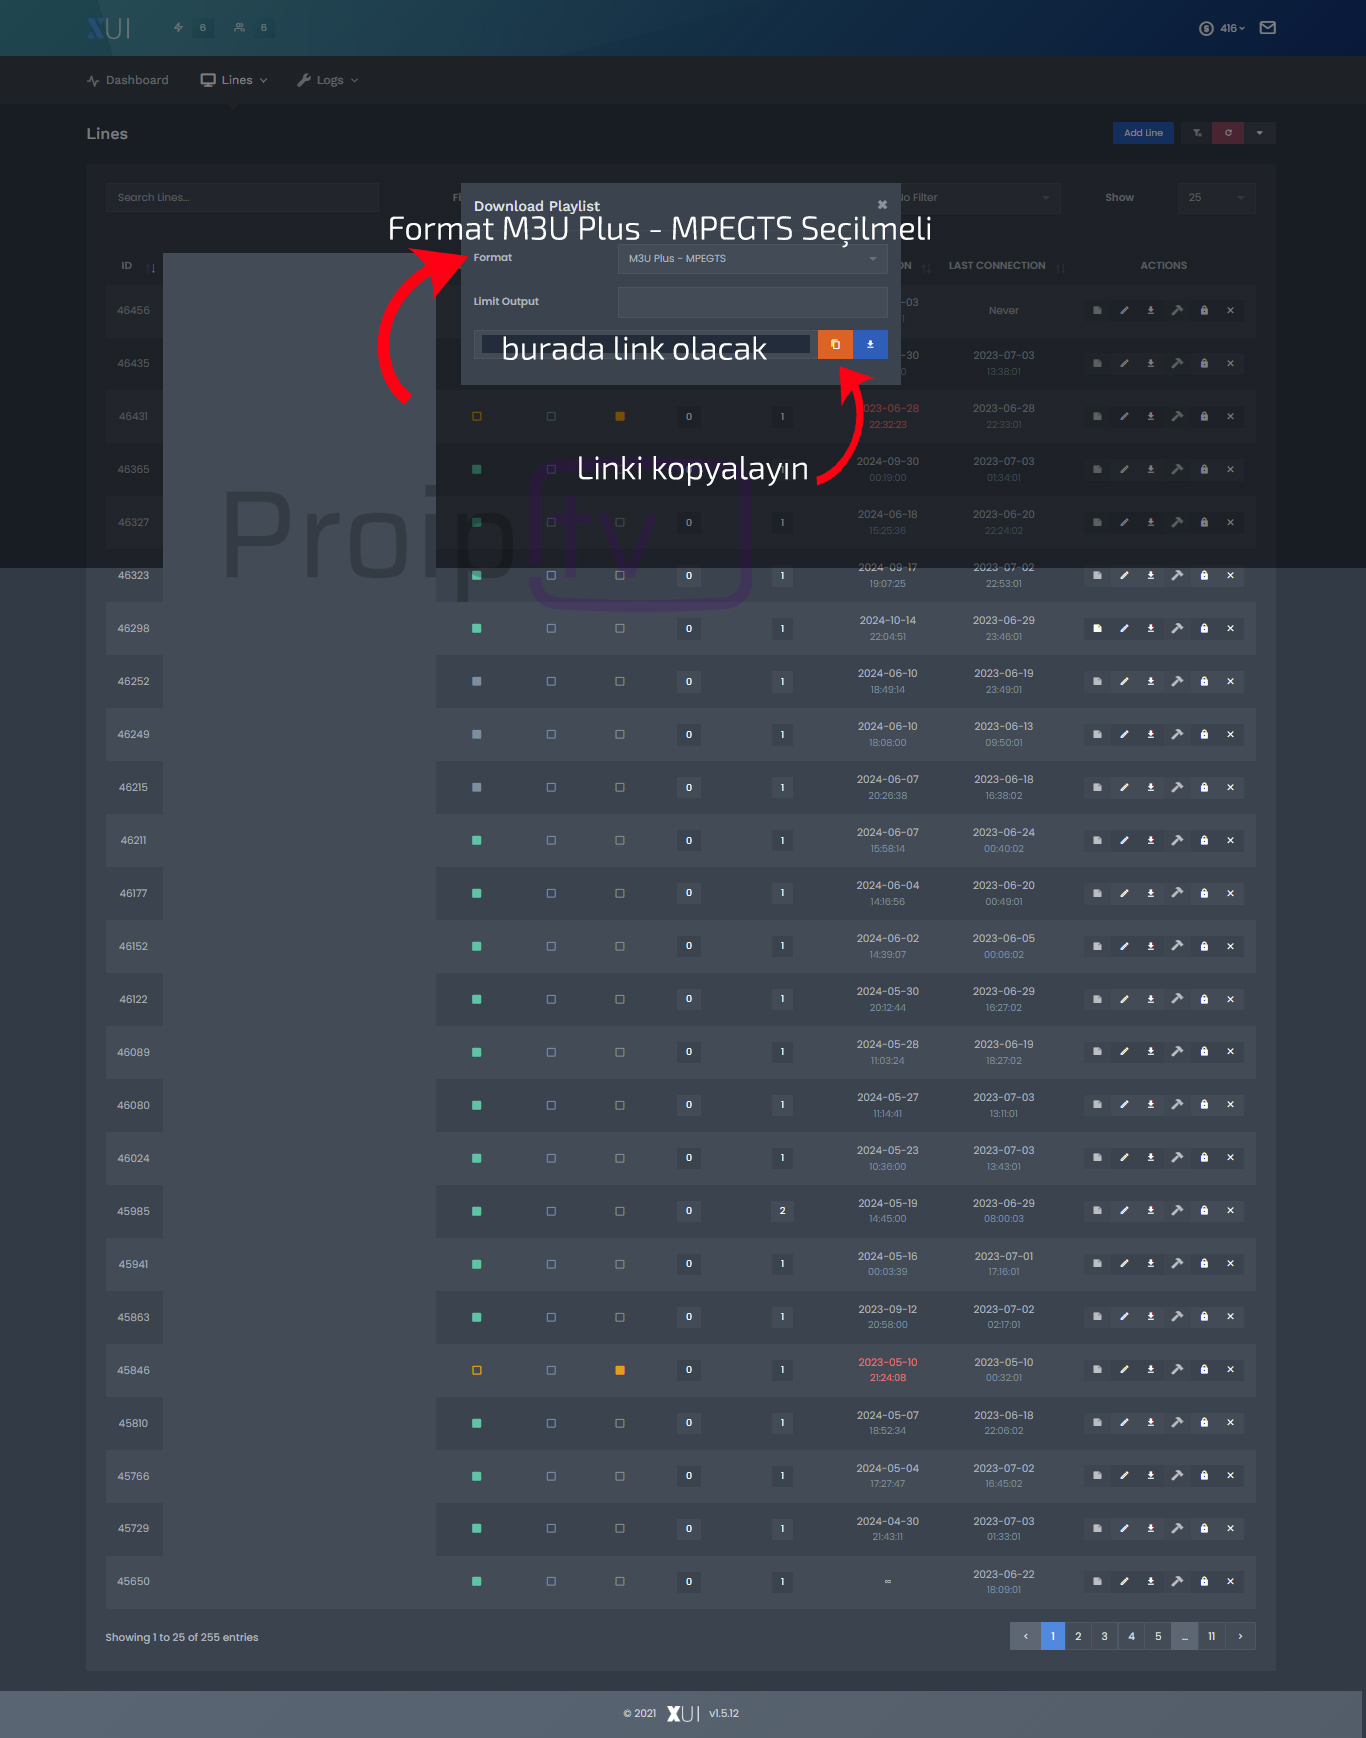Click line ID 45846 in the table
1366x1738 pixels.
(x=133, y=1371)
